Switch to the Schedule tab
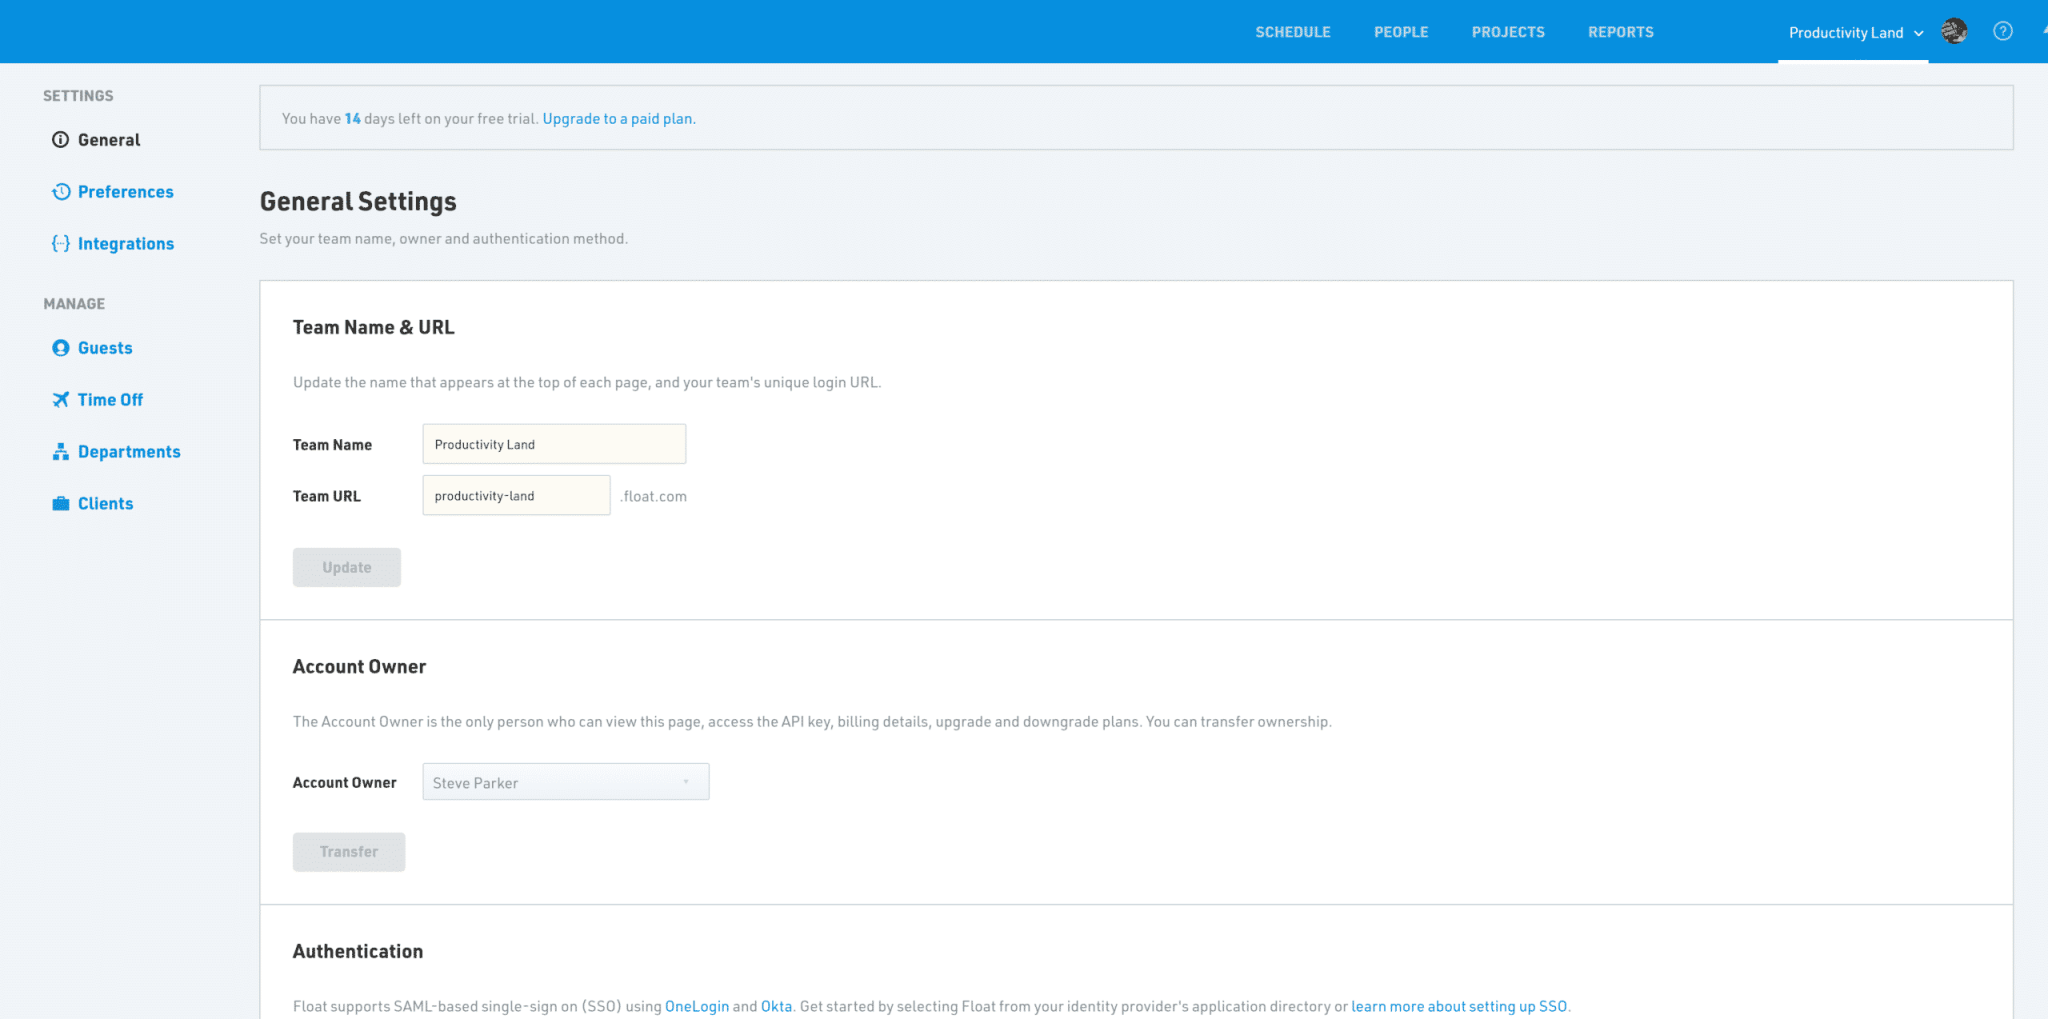 (x=1292, y=31)
